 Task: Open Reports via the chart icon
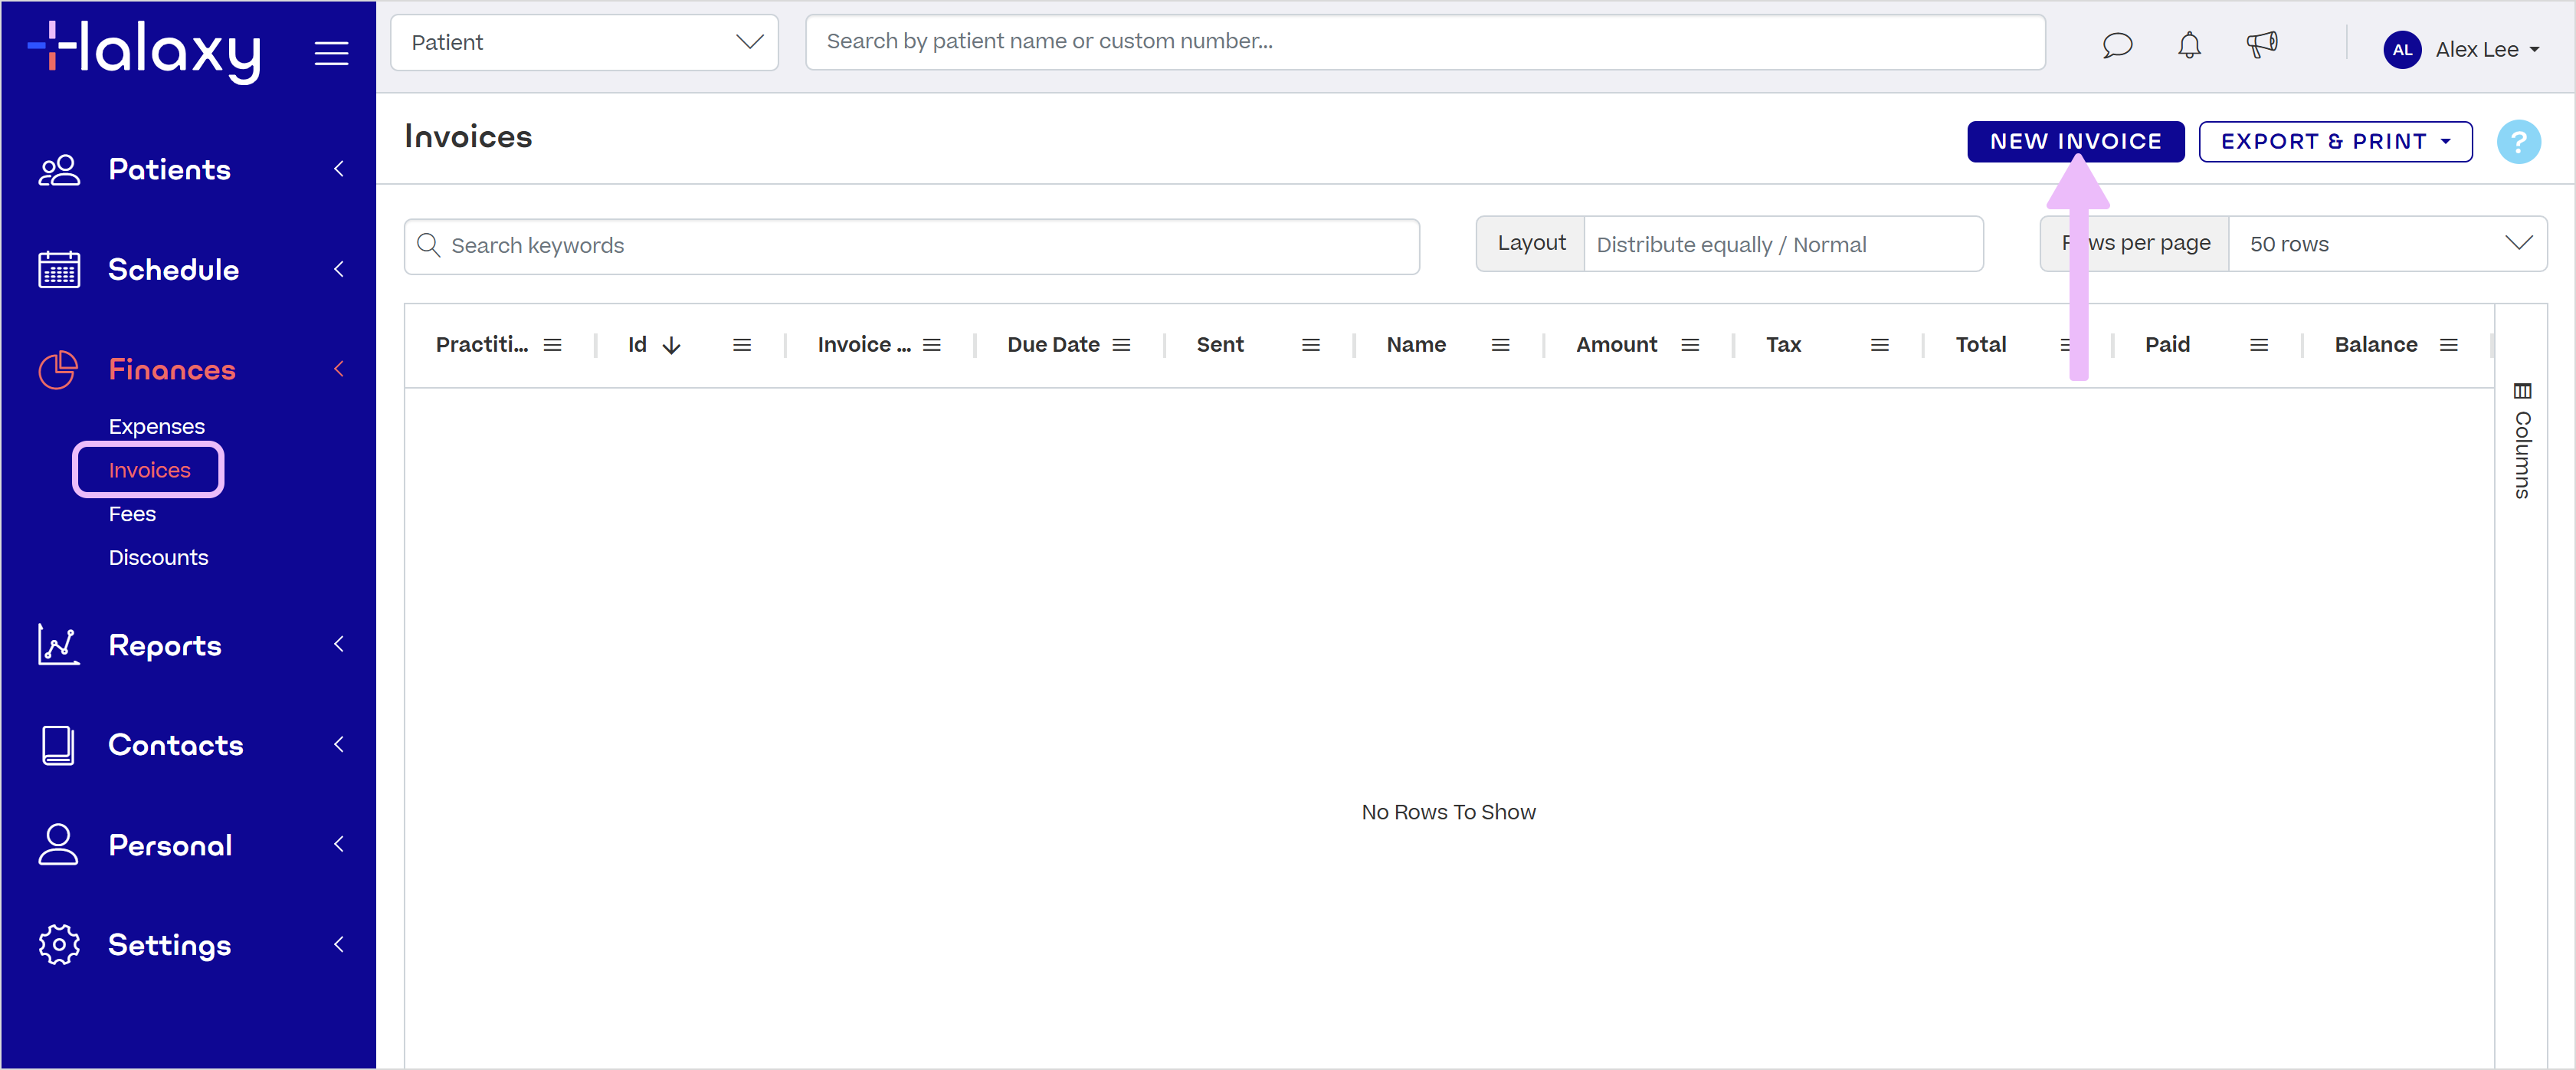coord(58,645)
